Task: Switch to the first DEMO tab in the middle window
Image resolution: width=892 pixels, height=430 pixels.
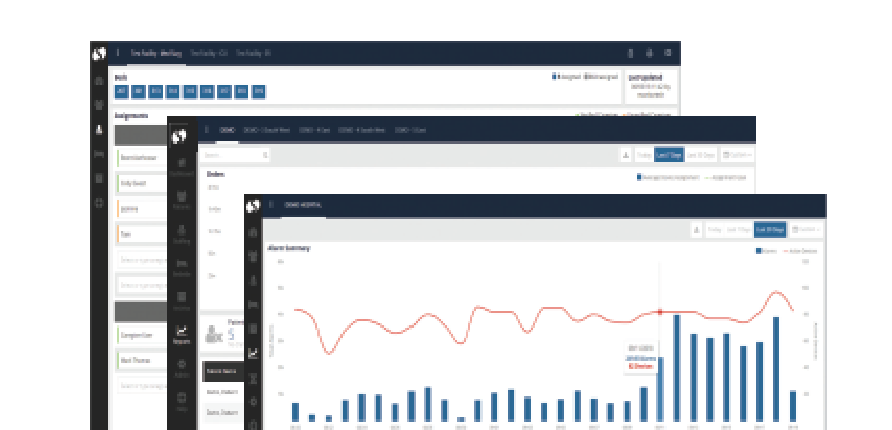Action: coord(226,130)
